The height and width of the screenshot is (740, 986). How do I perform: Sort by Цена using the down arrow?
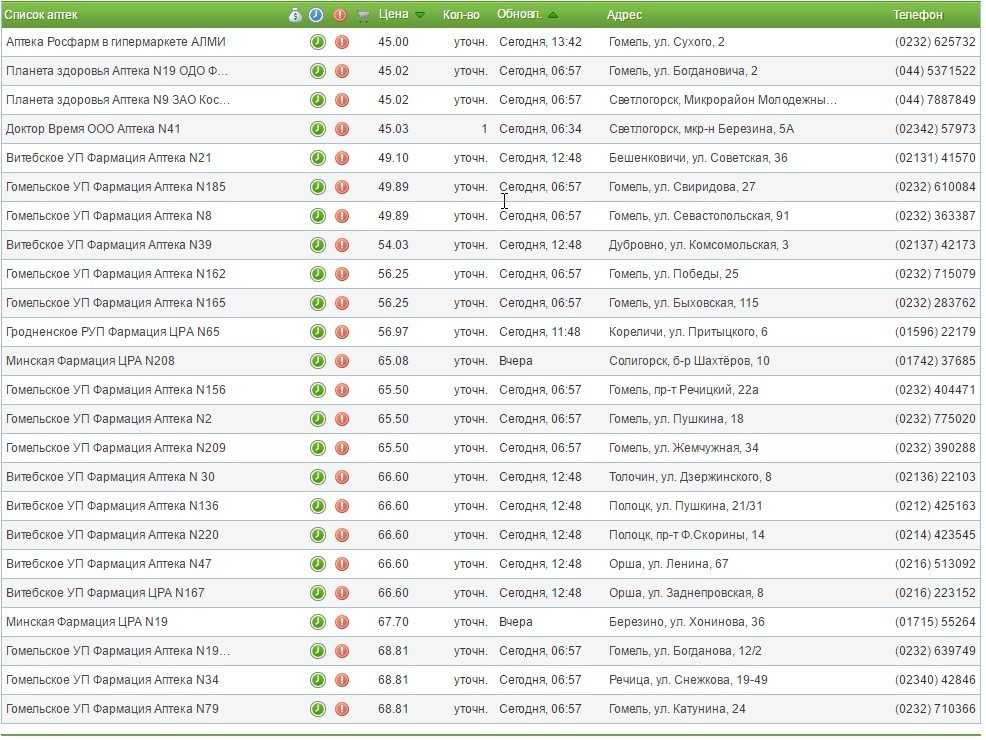(x=420, y=16)
